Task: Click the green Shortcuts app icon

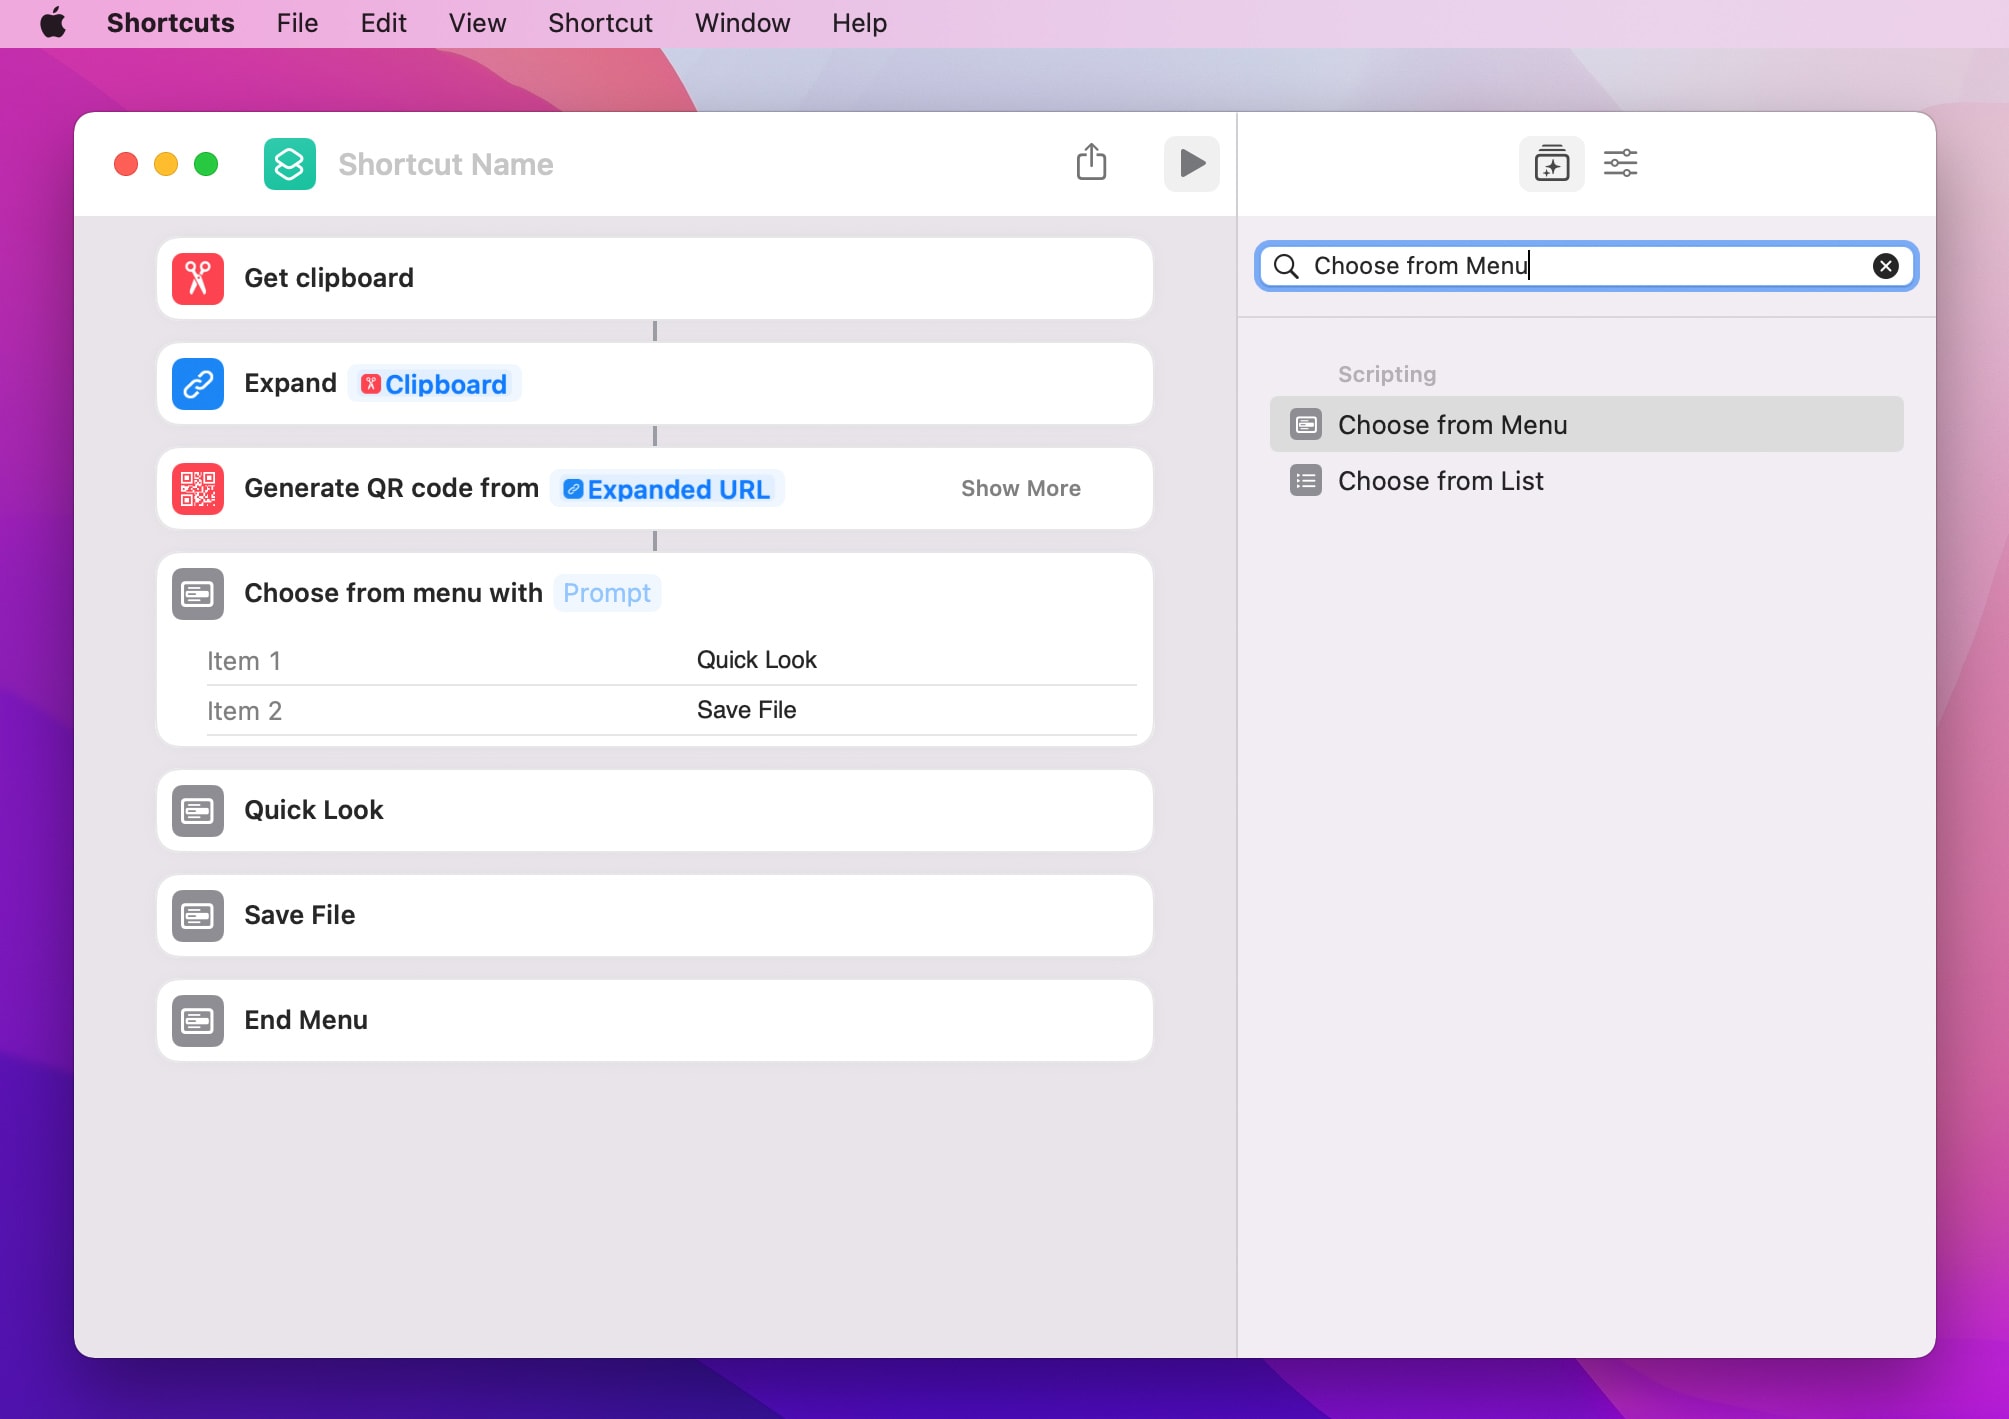Action: 290,164
